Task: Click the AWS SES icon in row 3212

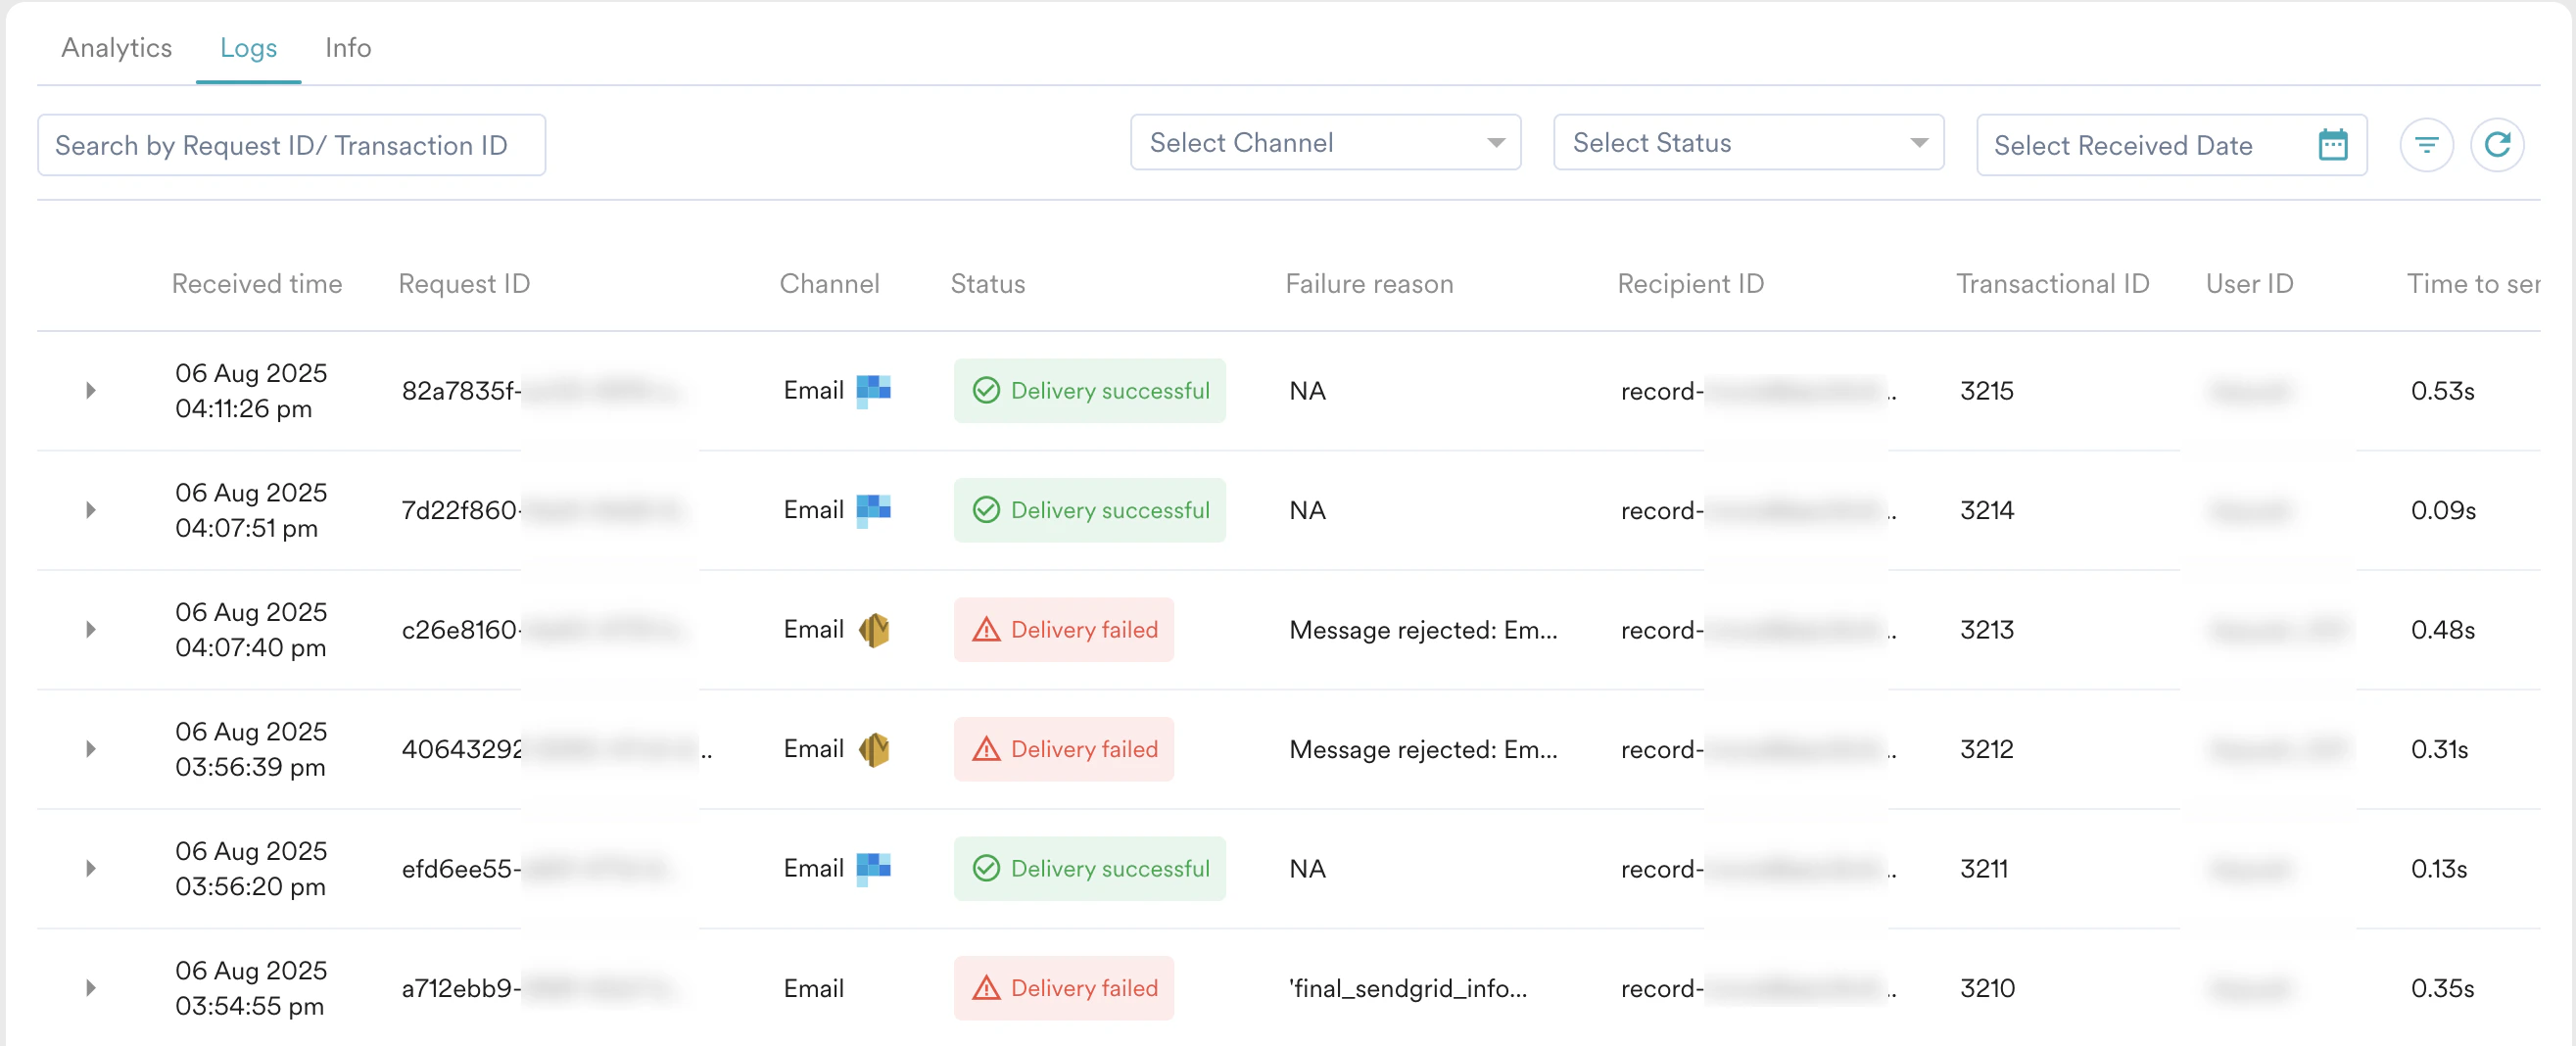Action: point(874,749)
